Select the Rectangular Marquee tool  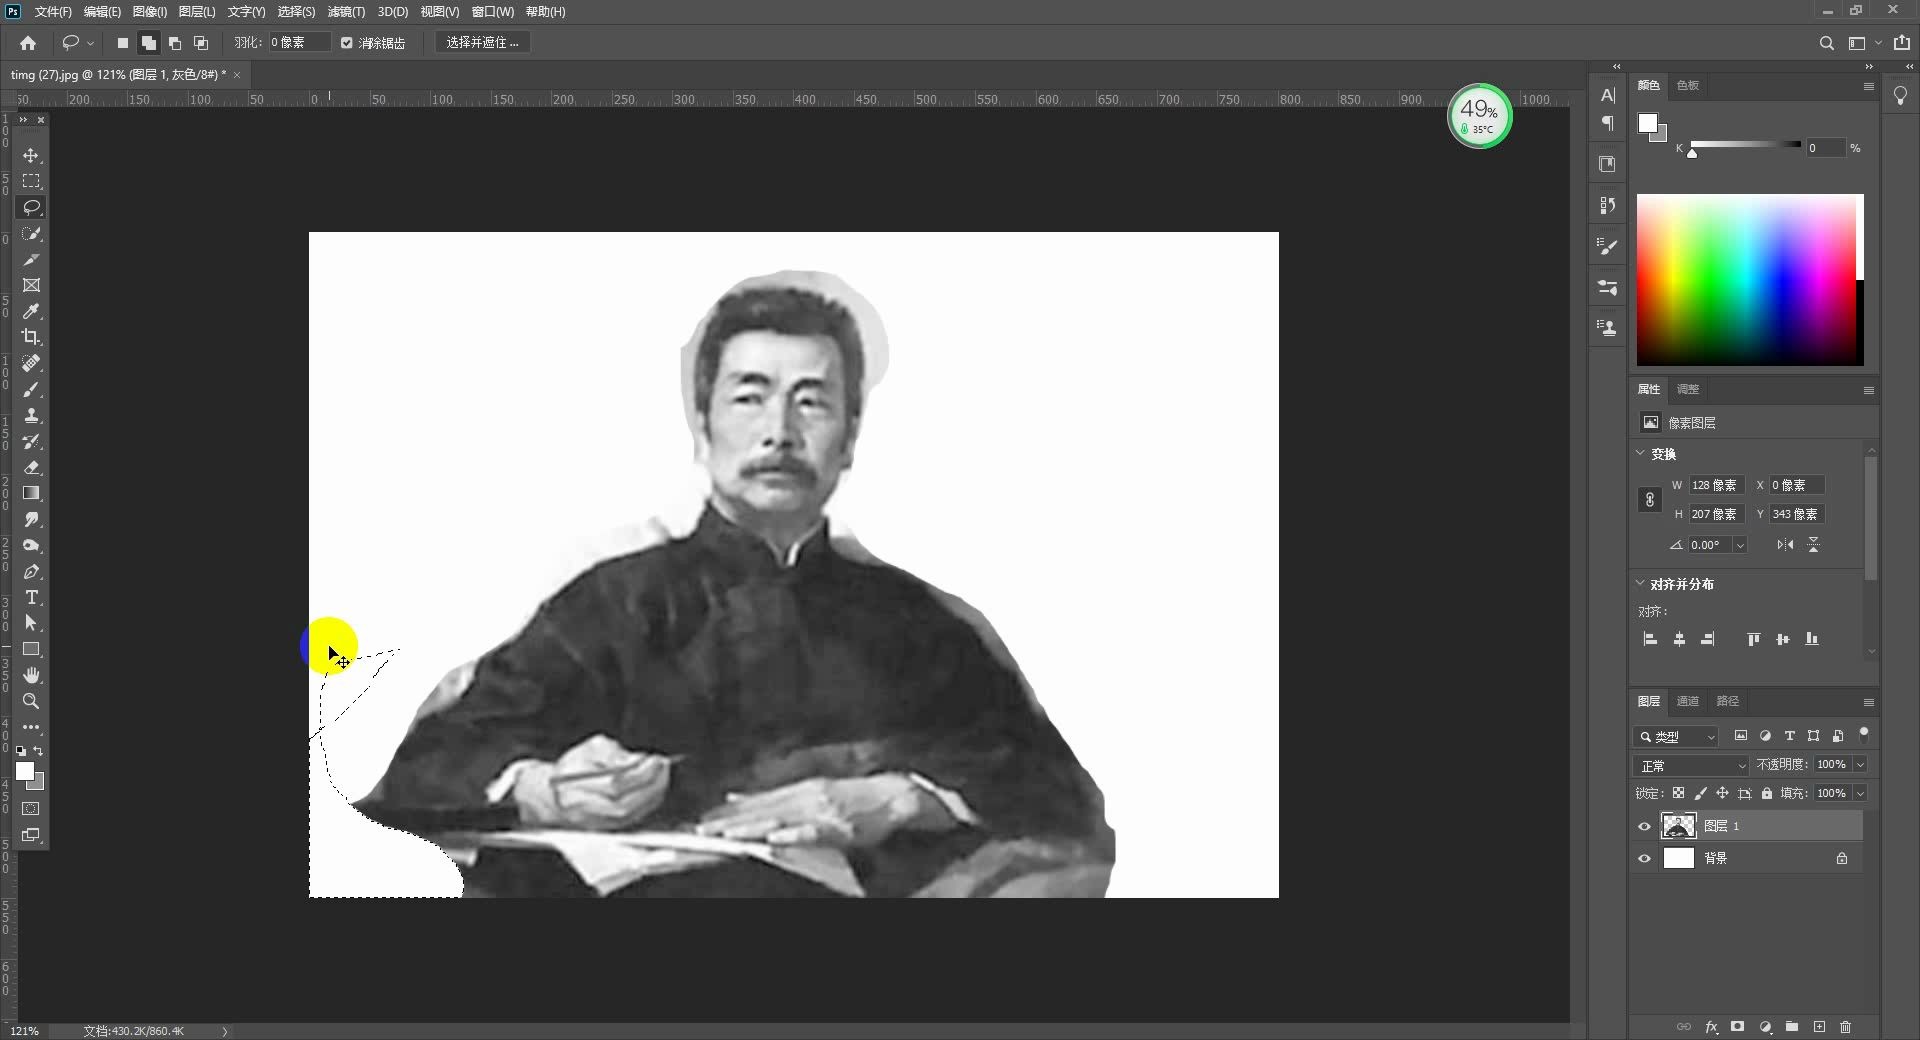[x=31, y=181]
